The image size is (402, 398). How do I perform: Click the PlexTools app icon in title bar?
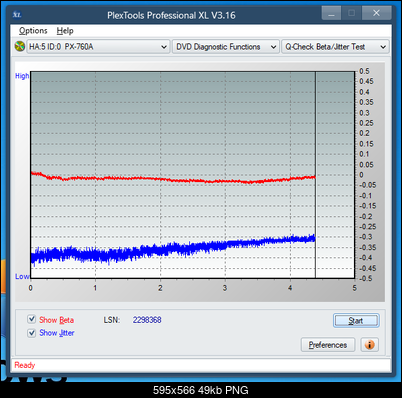[x=17, y=15]
